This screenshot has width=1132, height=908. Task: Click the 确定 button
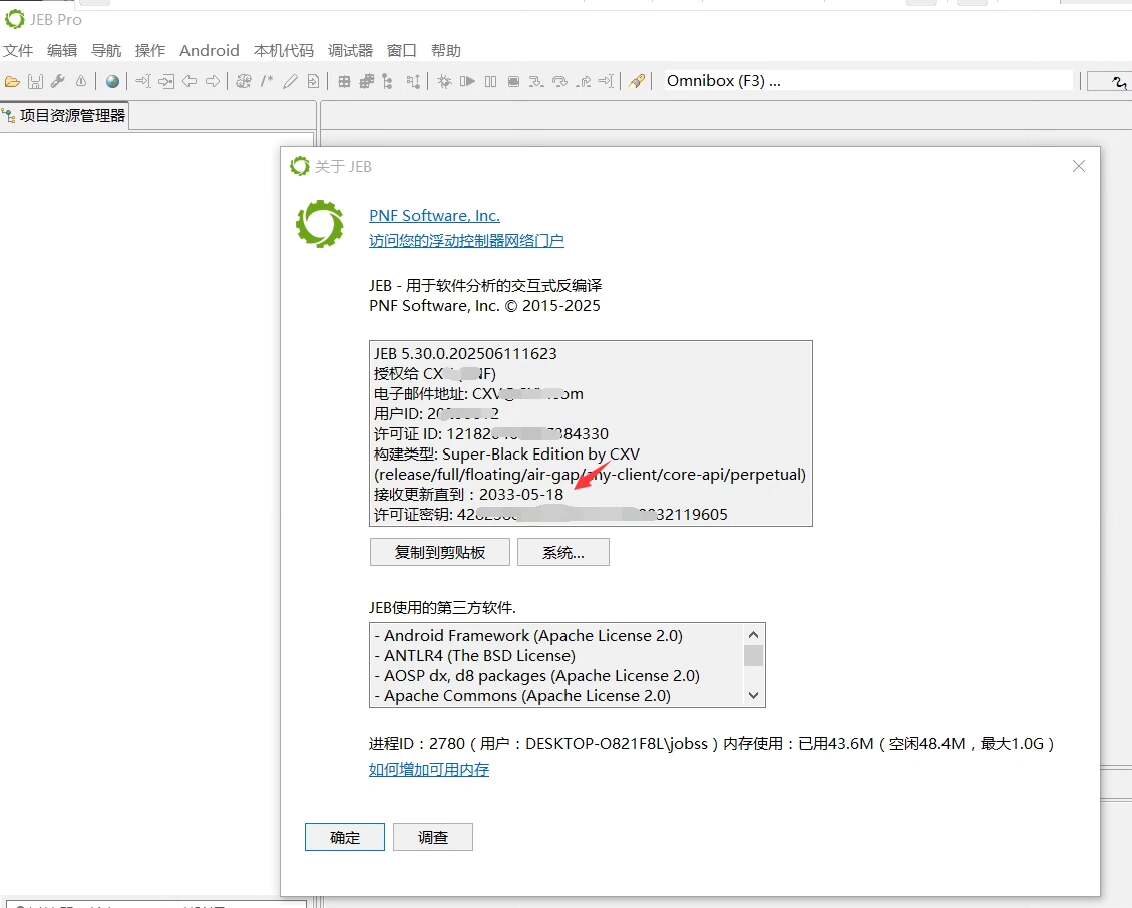[x=344, y=837]
